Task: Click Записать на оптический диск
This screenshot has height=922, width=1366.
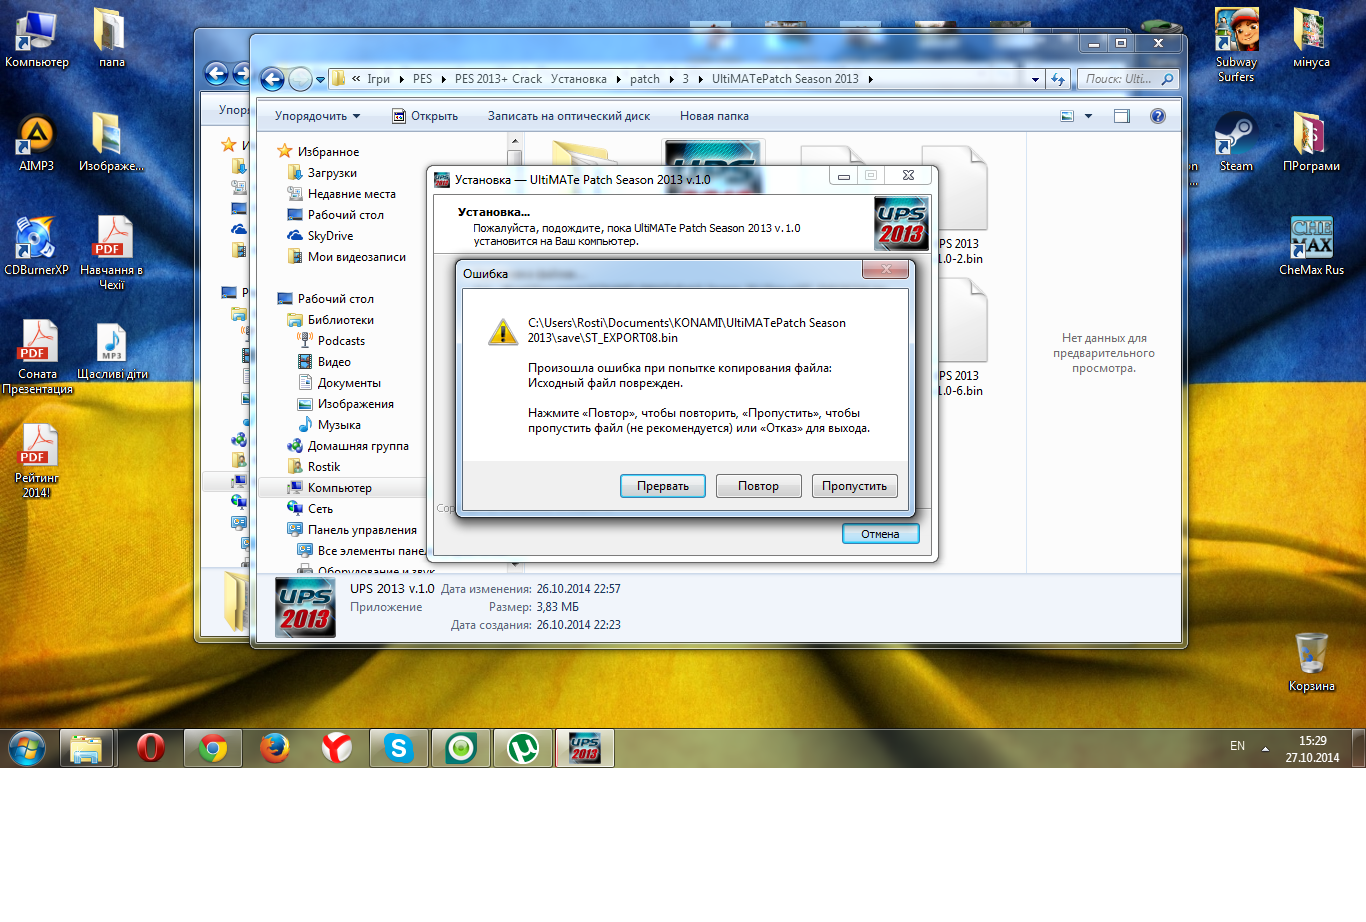Action: (569, 116)
